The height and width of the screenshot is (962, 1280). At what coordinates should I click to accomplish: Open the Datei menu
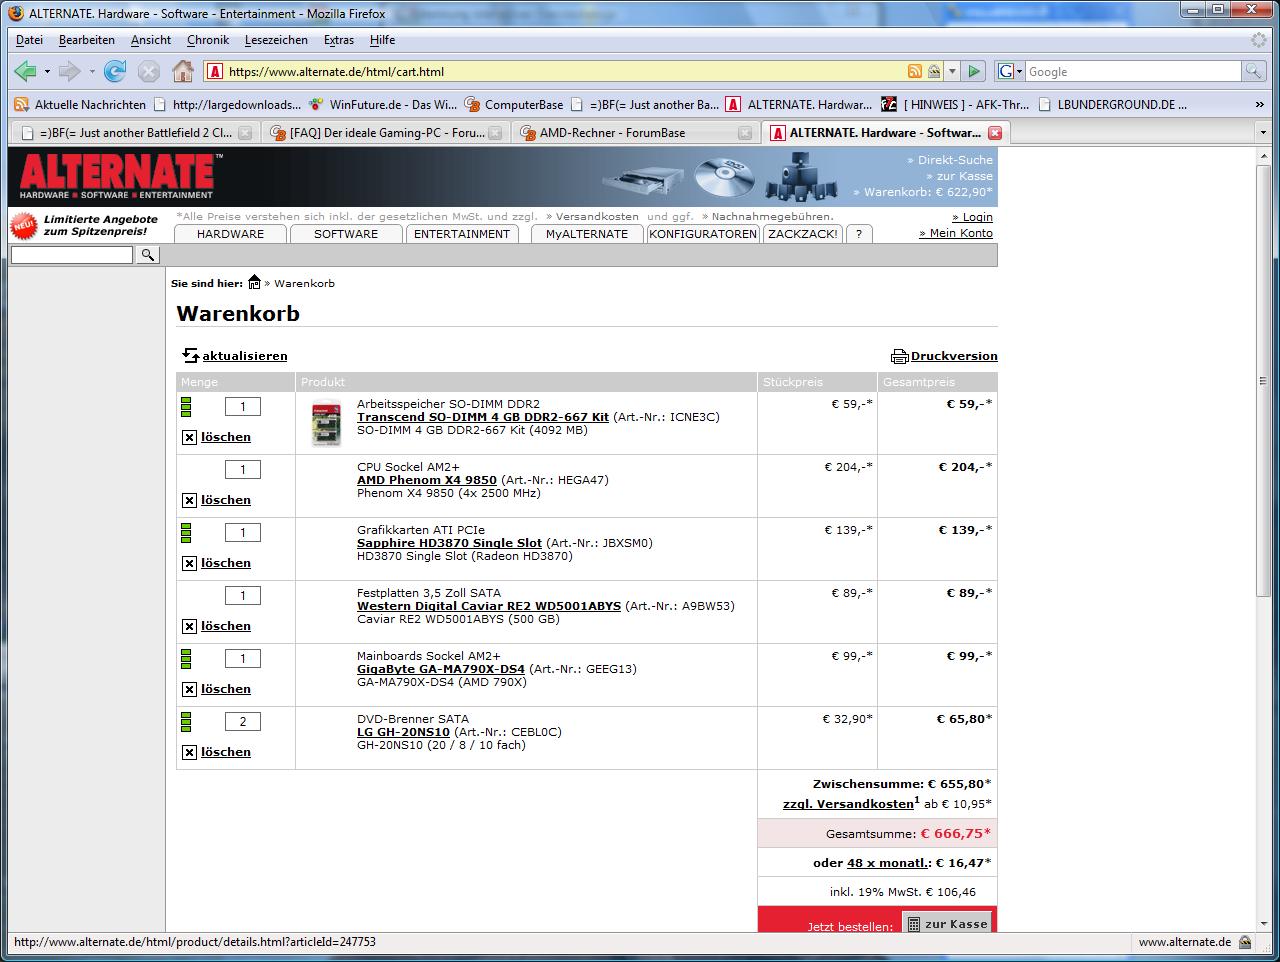[29, 40]
